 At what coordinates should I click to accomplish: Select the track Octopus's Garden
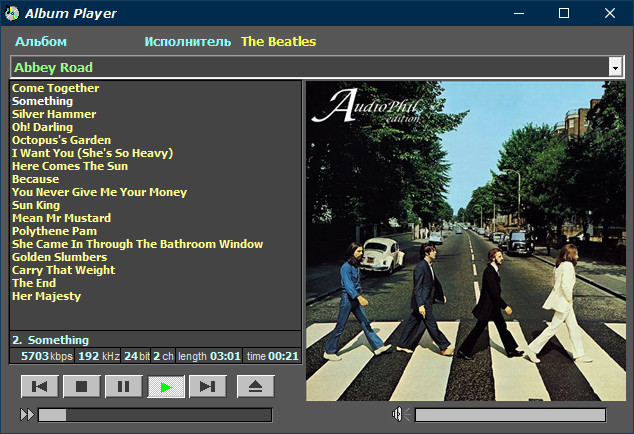point(61,140)
